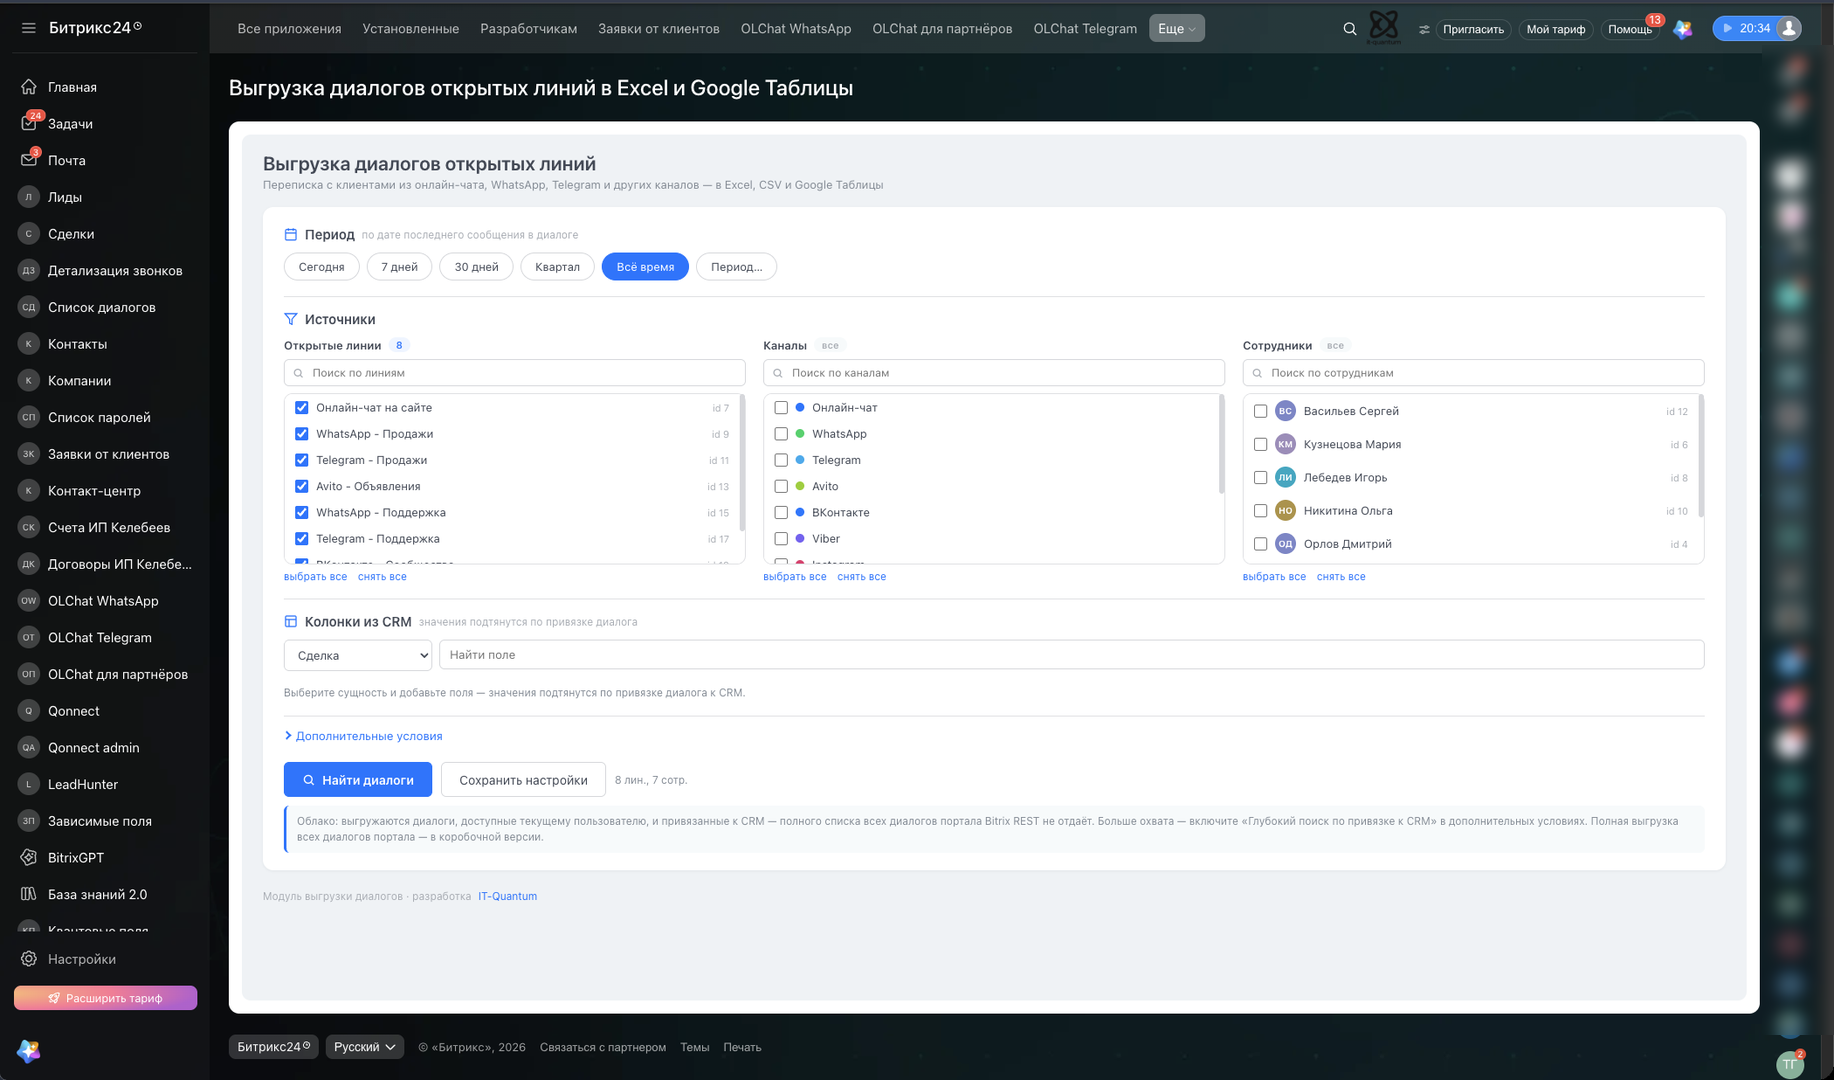Viewport: 1834px width, 1080px height.
Task: Select the Квартал period chip
Action: [x=557, y=267]
